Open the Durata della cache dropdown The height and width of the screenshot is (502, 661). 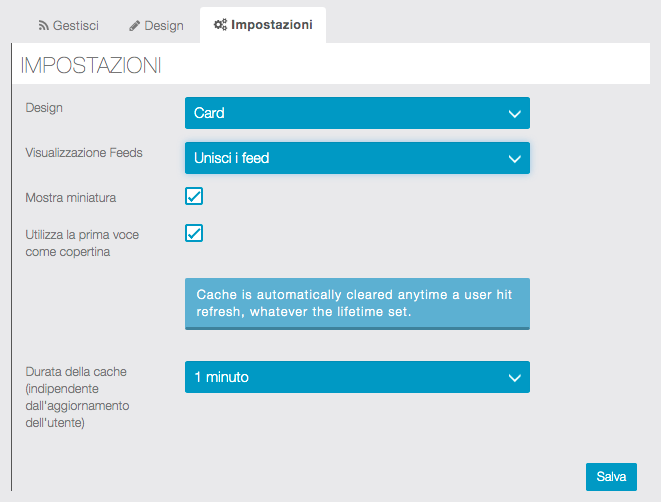[357, 377]
